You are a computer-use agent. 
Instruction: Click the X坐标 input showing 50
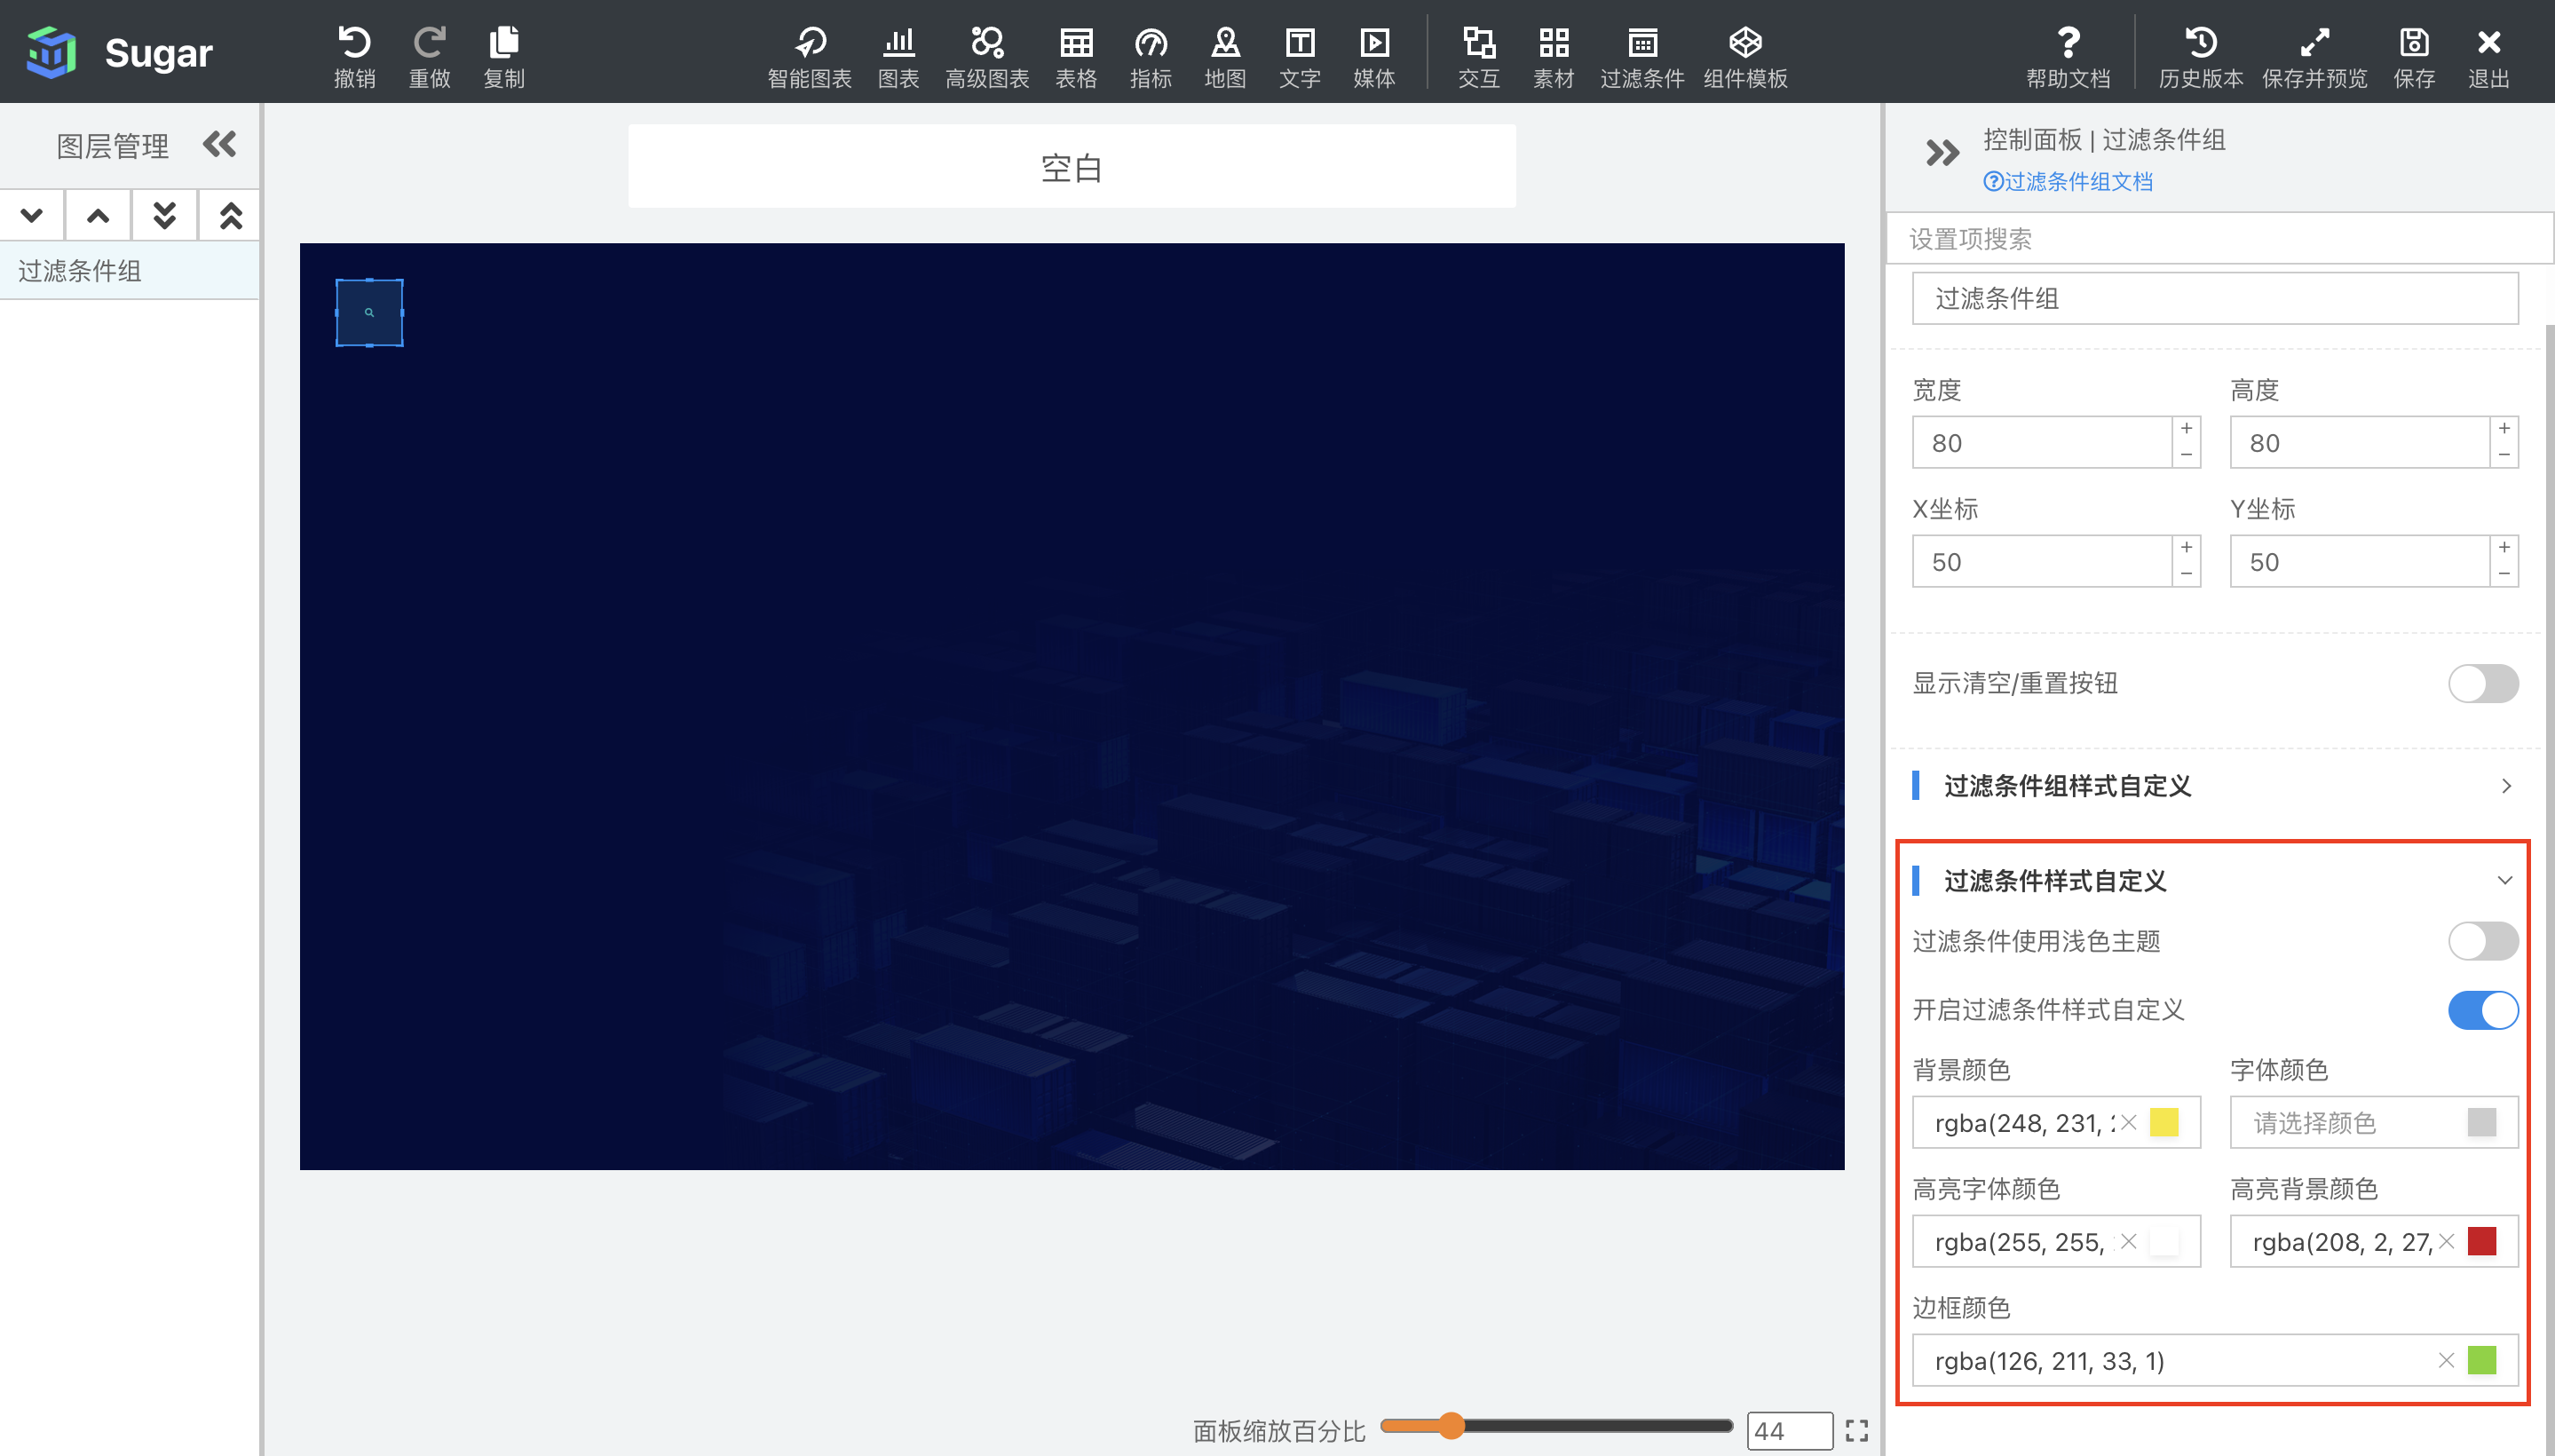click(x=2041, y=562)
